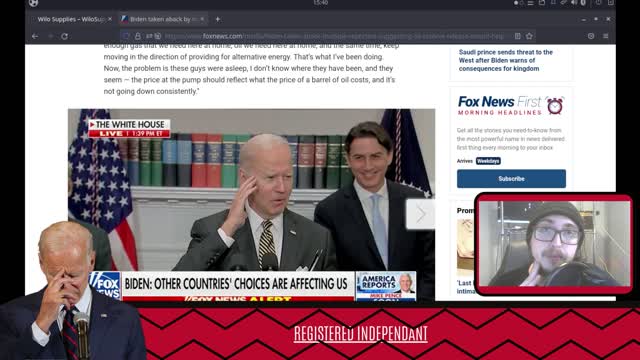Image resolution: width=640 pixels, height=360 pixels.
Task: Select the Weekdays badge
Action: coord(488,161)
